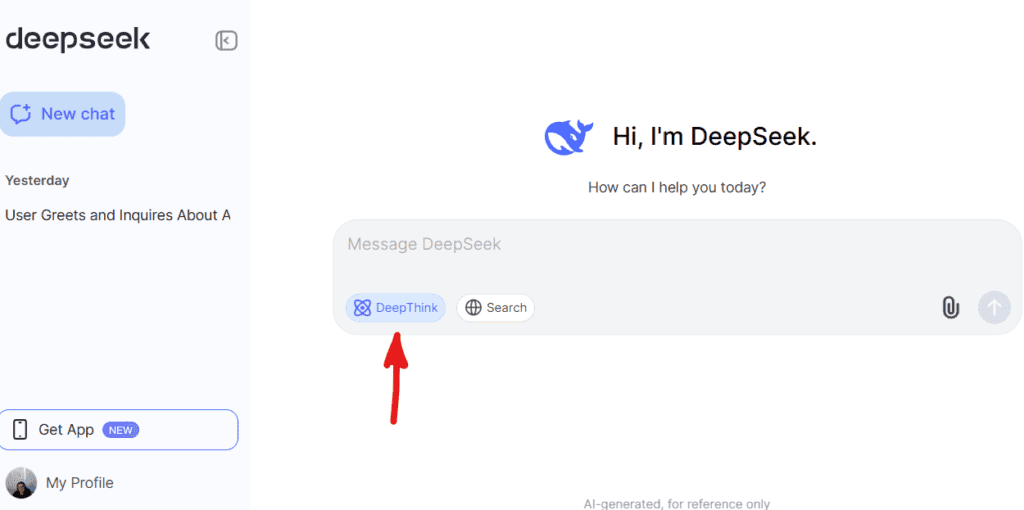Viewport: 1024px width, 510px height.
Task: Click the NEW badge beside Get App
Action: click(x=121, y=430)
